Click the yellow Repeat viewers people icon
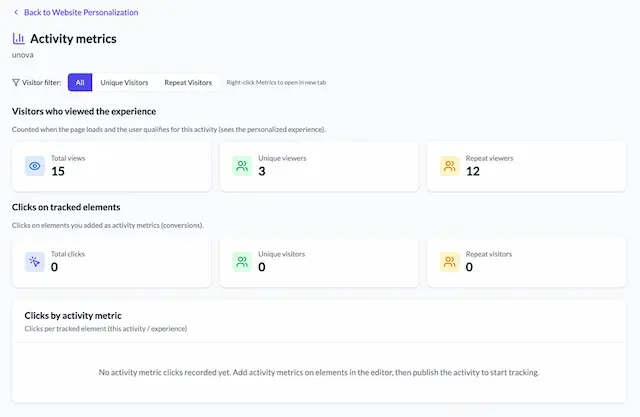Image resolution: width=640 pixels, height=417 pixels. (449, 166)
